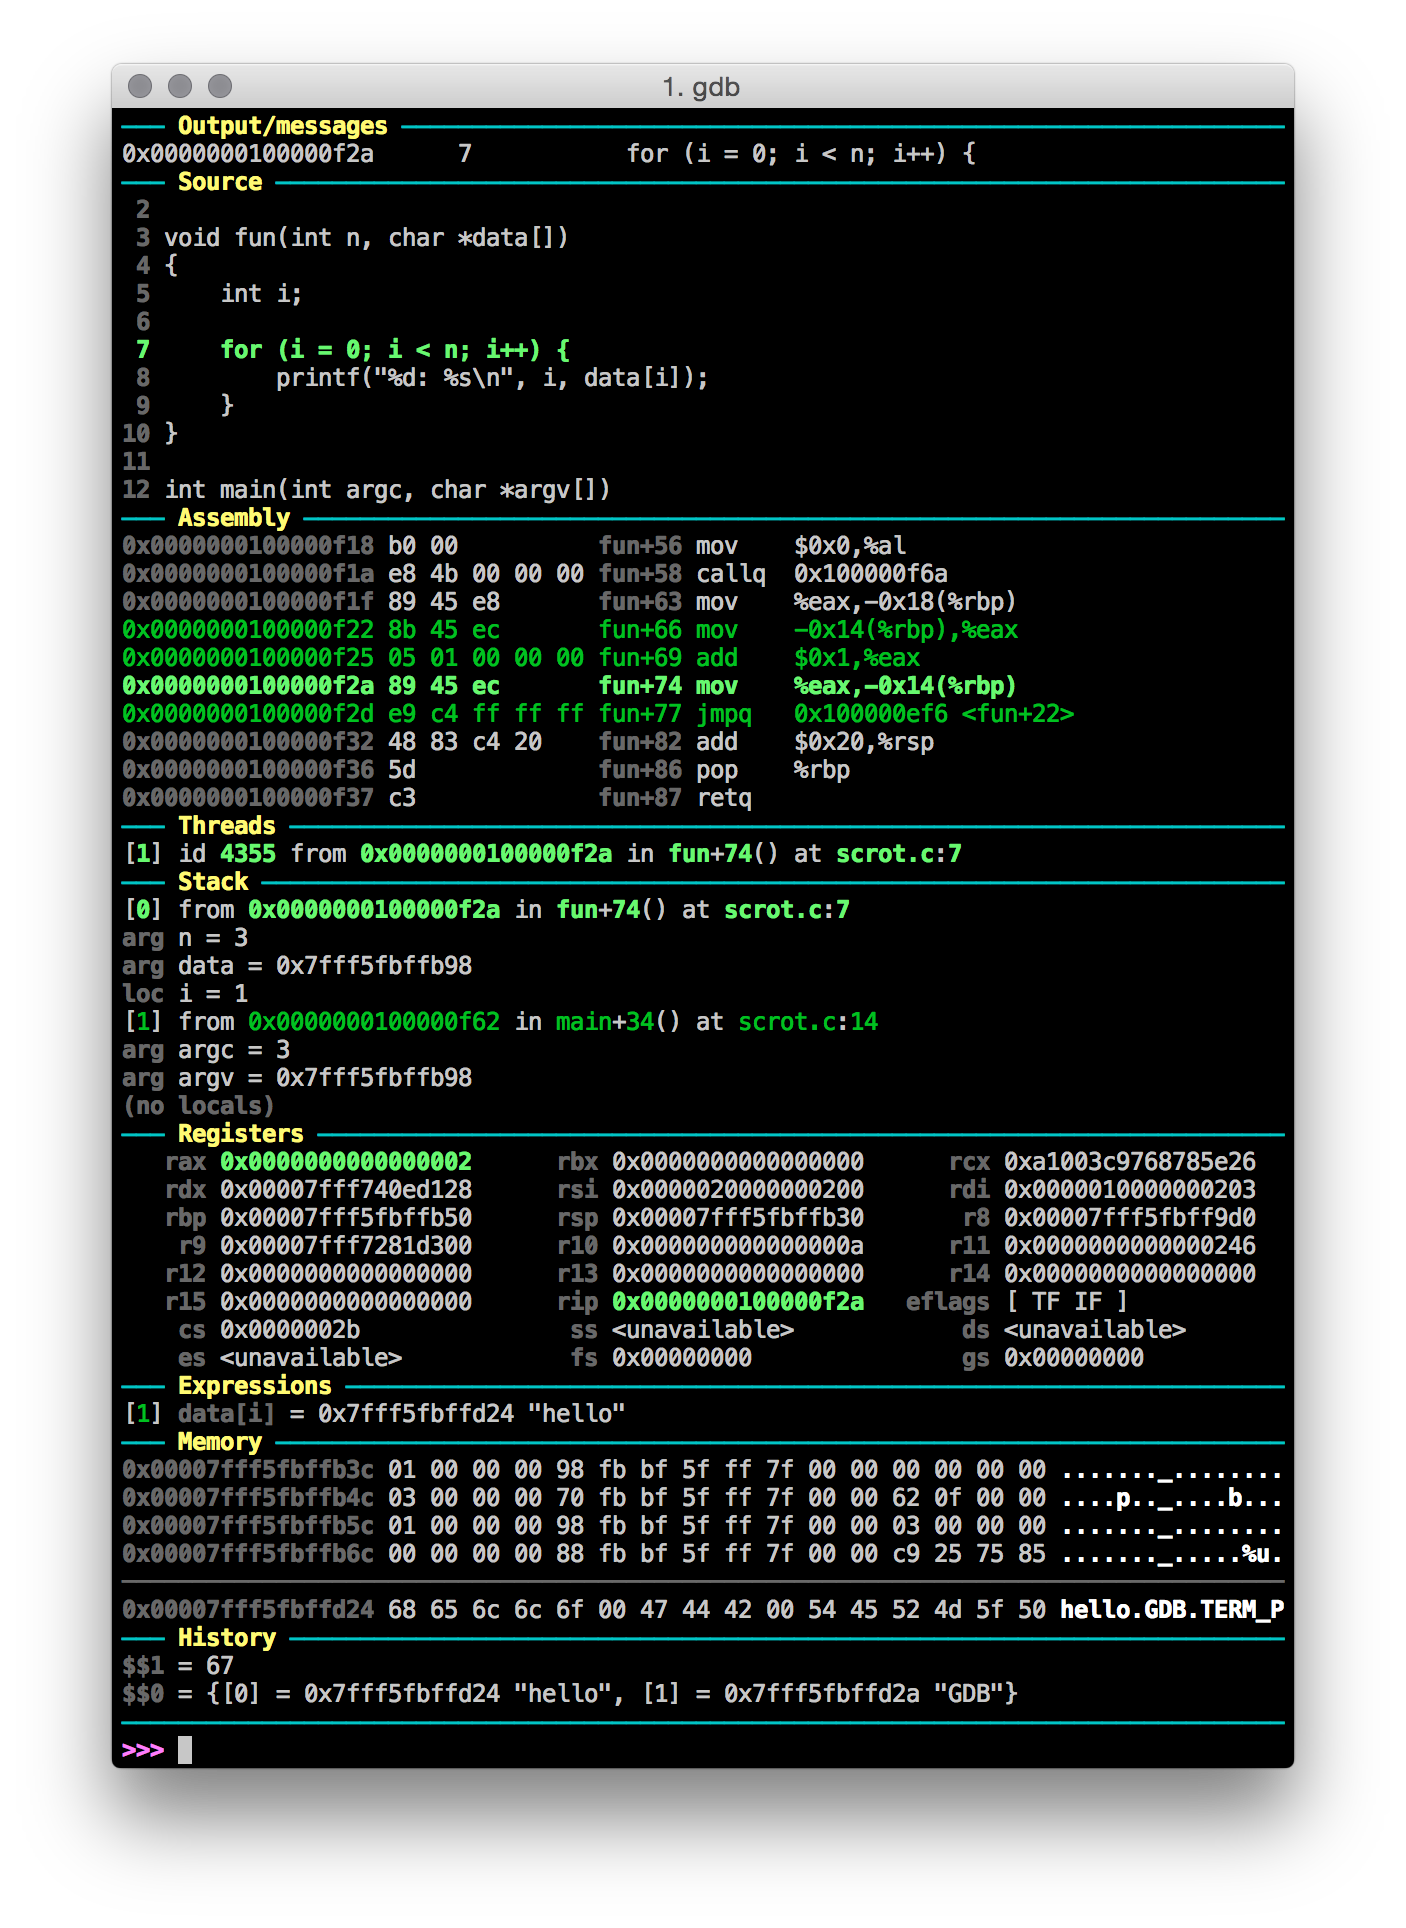
Task: Click the '(no locals)' text
Action: [x=198, y=1106]
